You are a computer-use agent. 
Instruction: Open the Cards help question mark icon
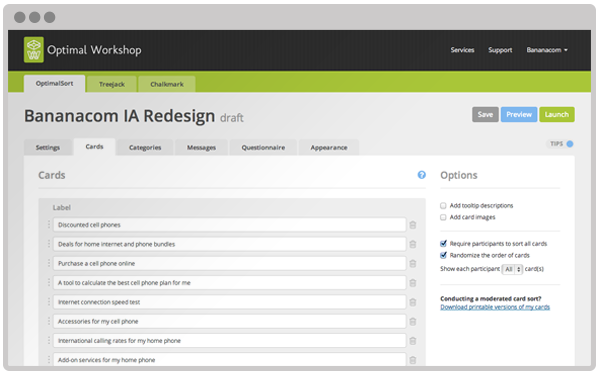[421, 175]
